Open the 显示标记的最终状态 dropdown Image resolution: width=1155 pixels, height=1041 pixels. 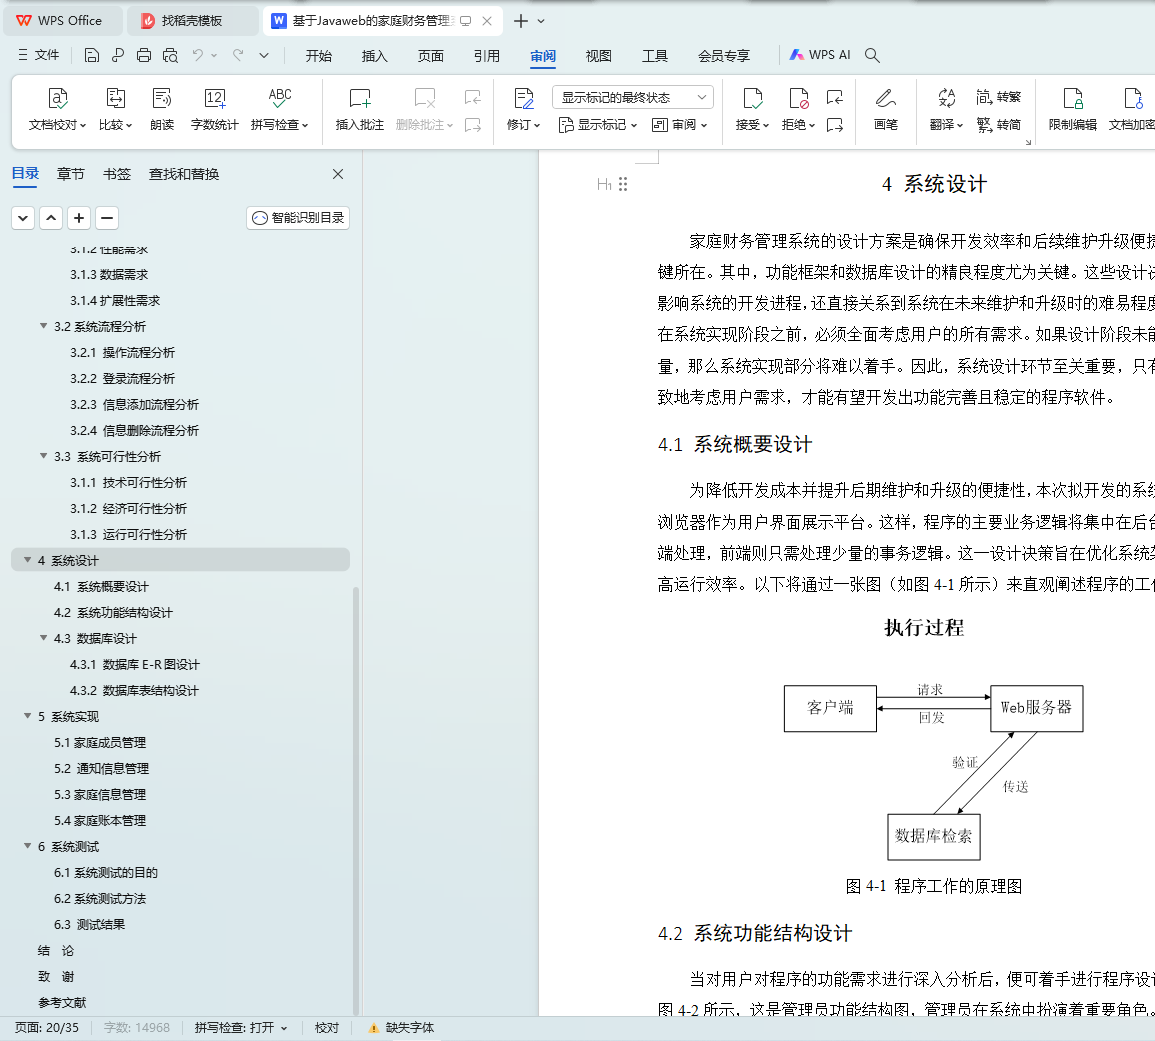pos(633,97)
